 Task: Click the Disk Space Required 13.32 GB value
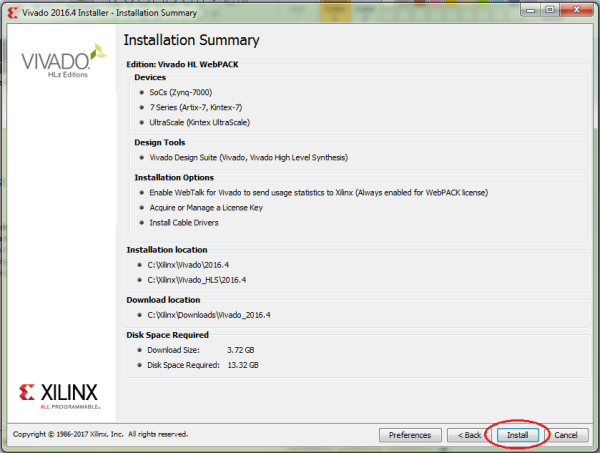tap(243, 365)
